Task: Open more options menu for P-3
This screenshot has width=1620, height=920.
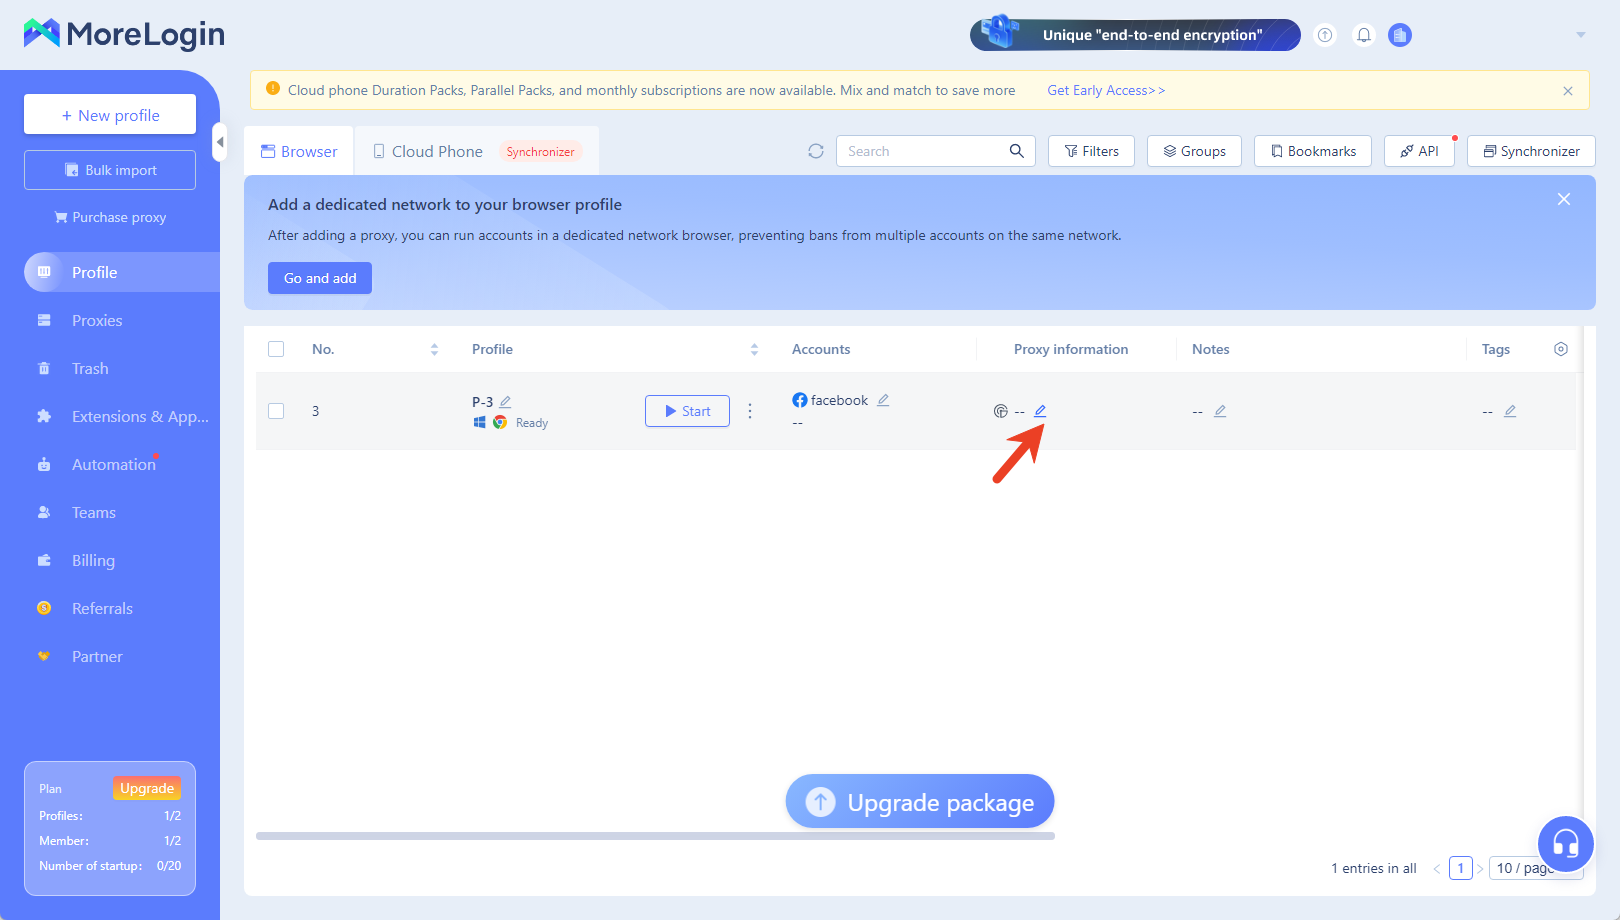Action: pos(750,411)
